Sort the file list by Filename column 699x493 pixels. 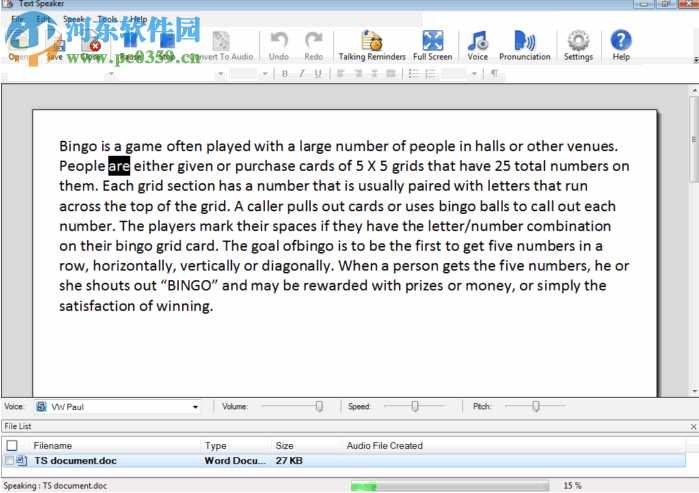click(x=53, y=446)
